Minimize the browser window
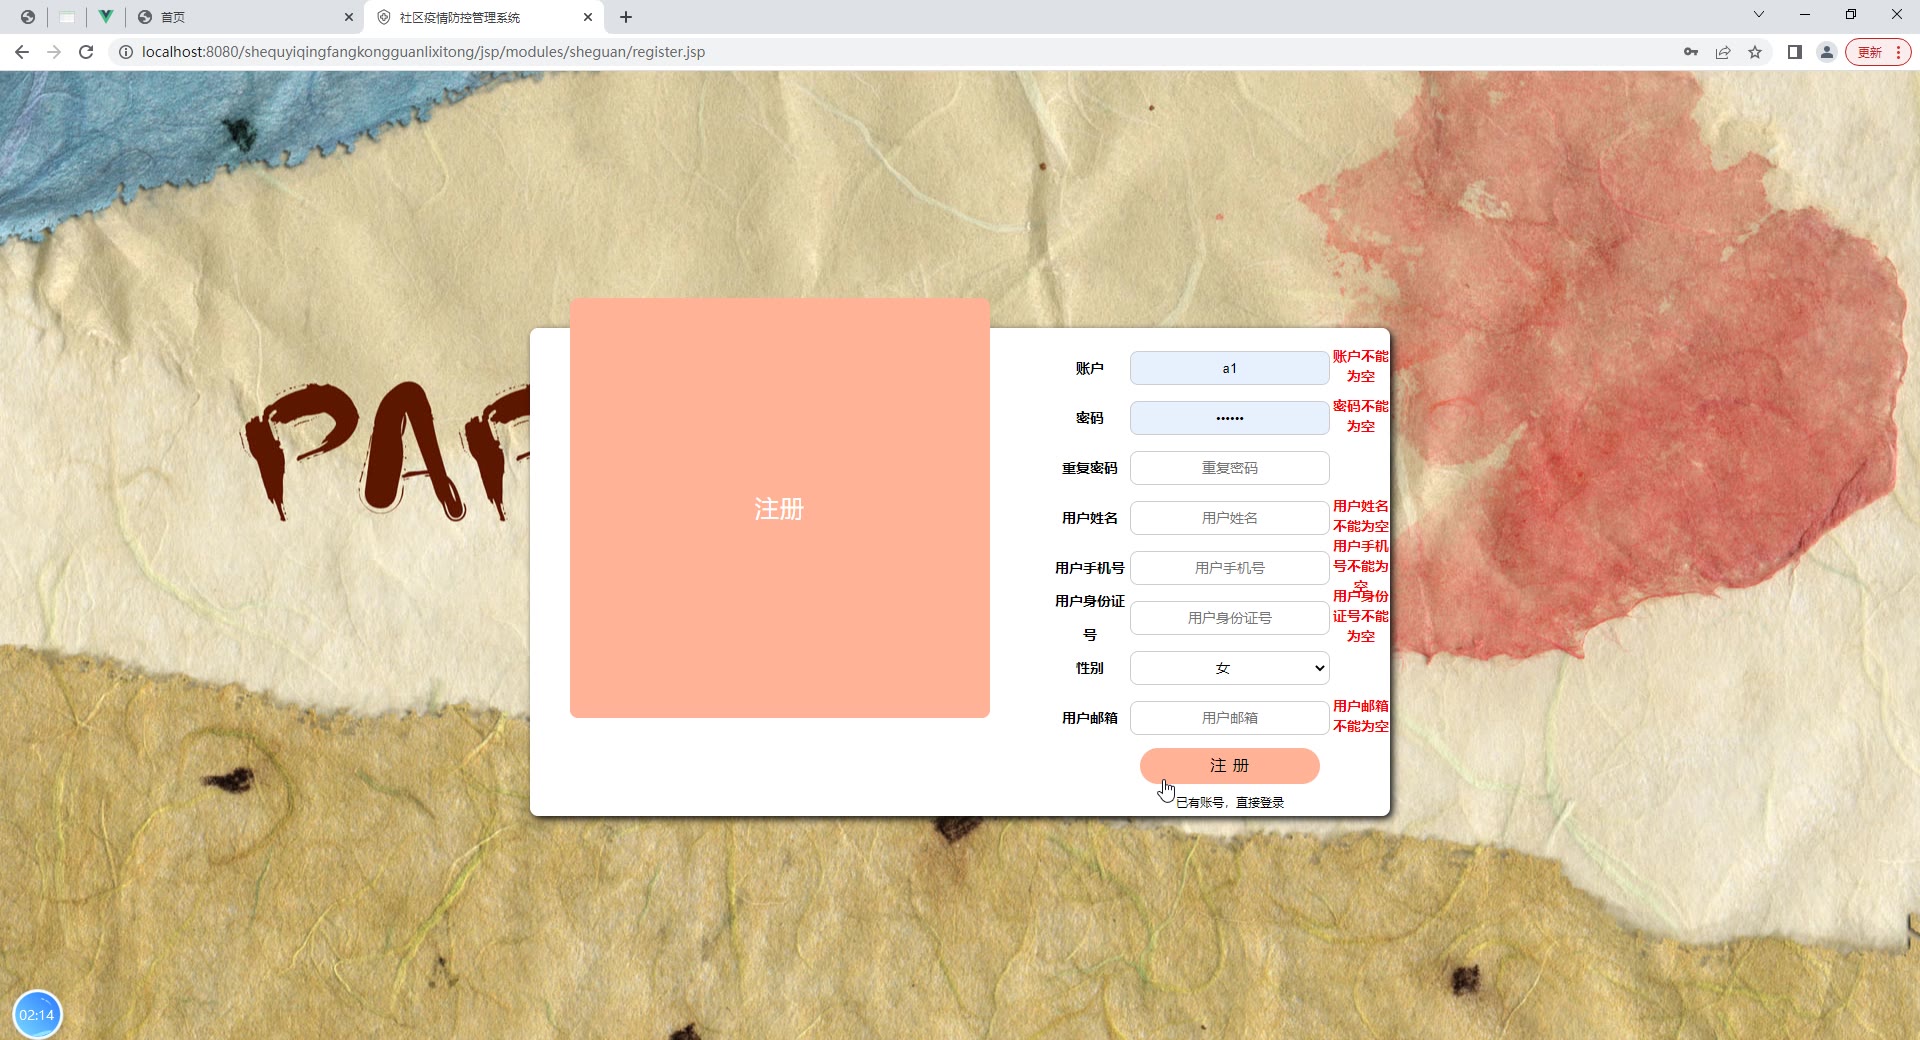This screenshot has height=1040, width=1920. click(x=1805, y=14)
